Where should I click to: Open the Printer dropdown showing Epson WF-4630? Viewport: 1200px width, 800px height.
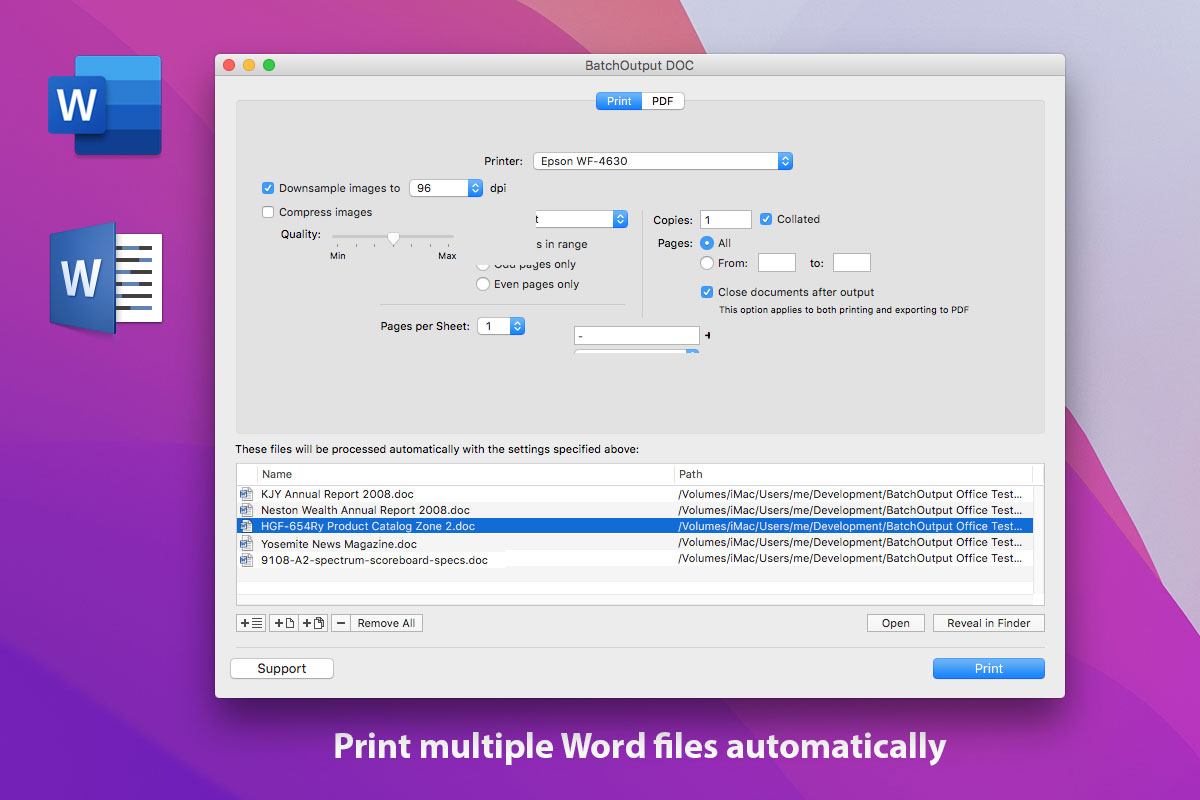(662, 160)
